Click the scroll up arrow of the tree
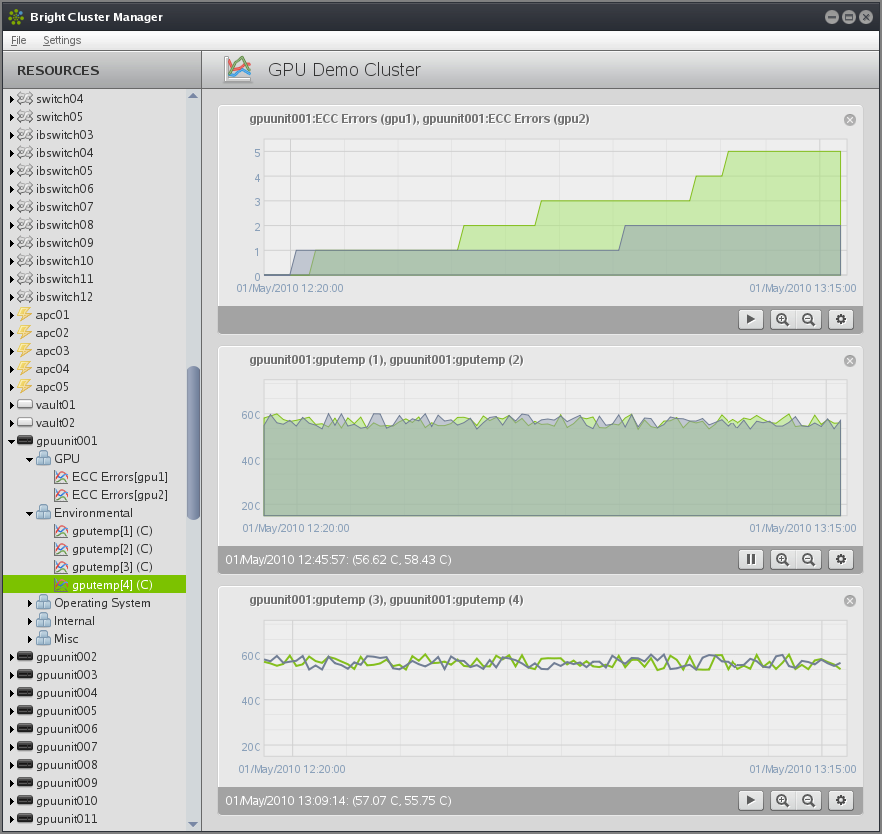 point(193,96)
